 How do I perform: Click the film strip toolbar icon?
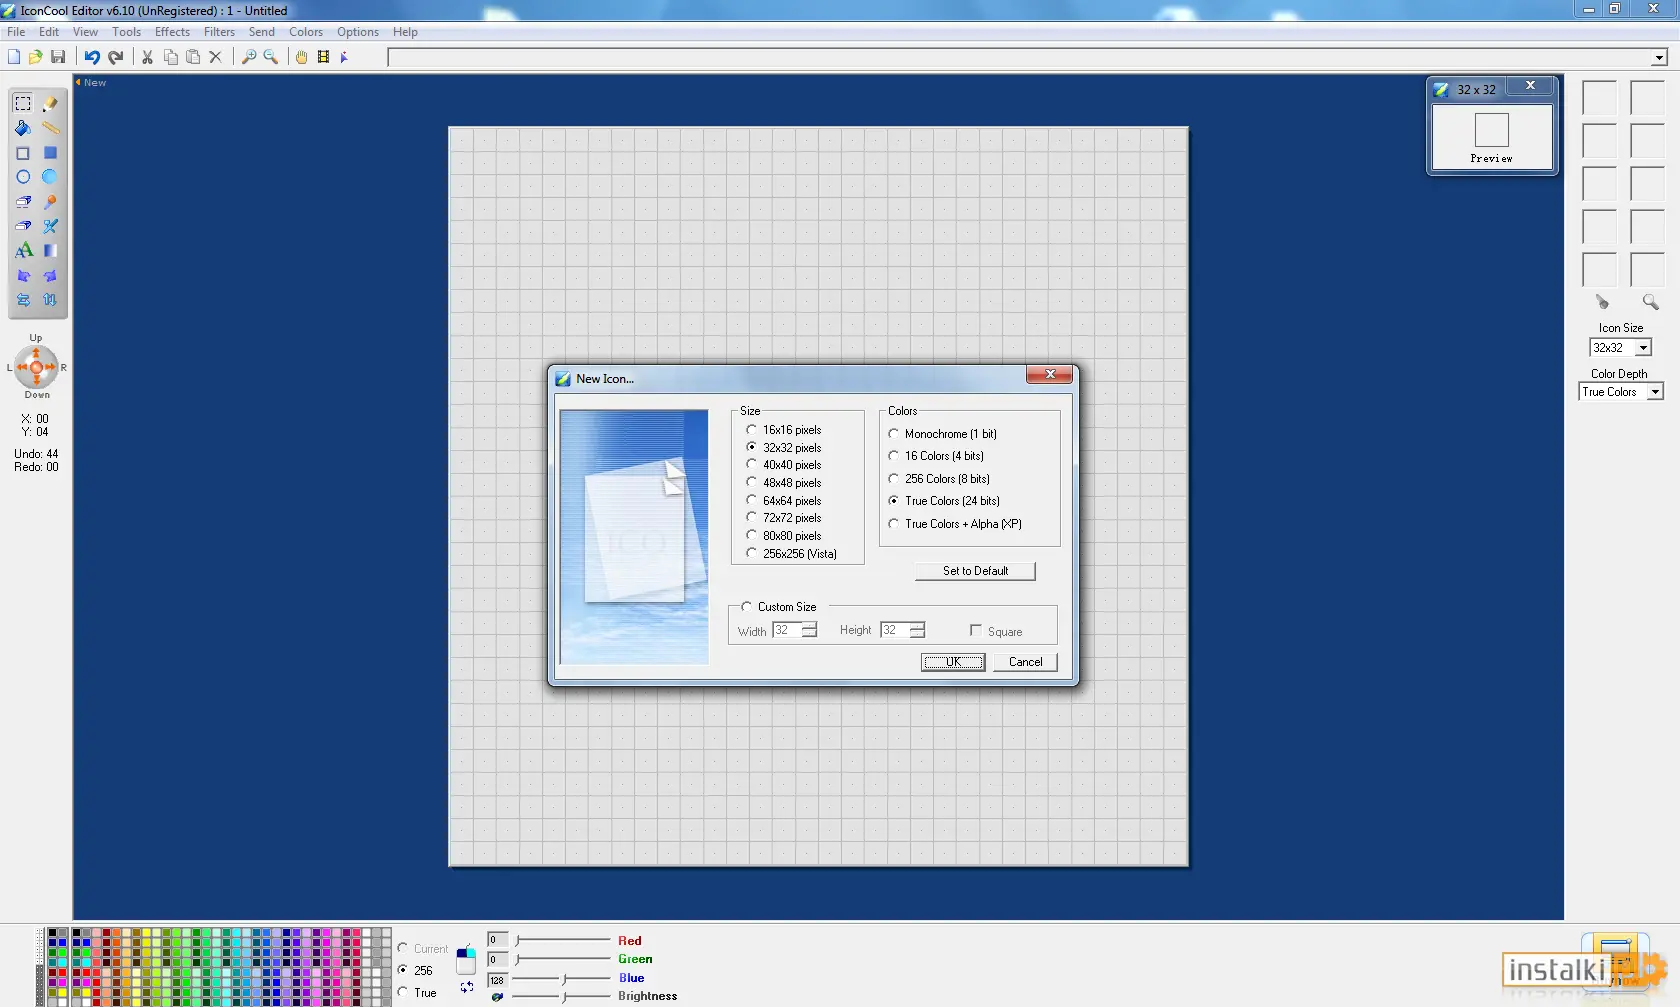(323, 57)
